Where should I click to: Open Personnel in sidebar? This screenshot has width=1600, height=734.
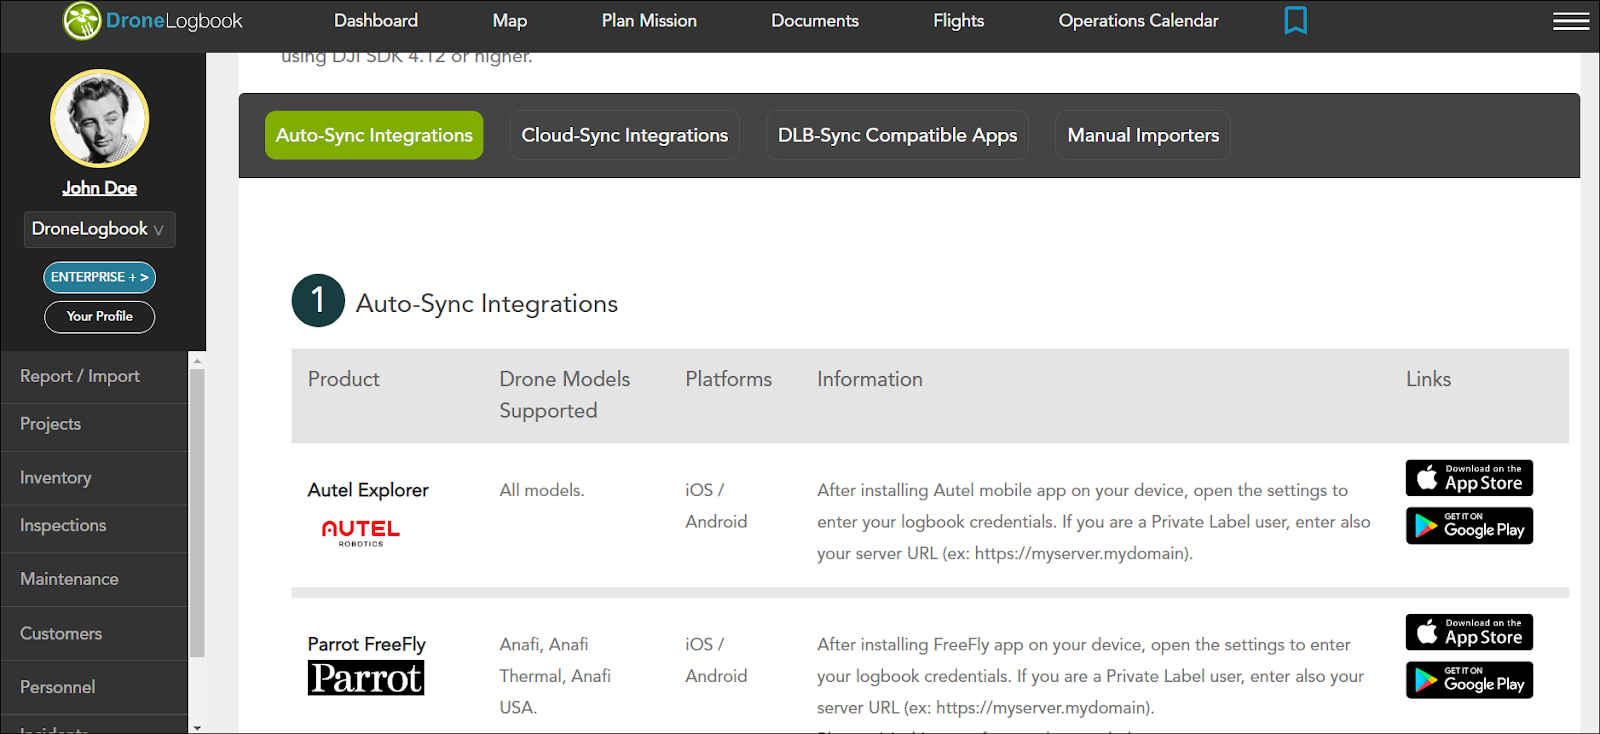pyautogui.click(x=94, y=687)
